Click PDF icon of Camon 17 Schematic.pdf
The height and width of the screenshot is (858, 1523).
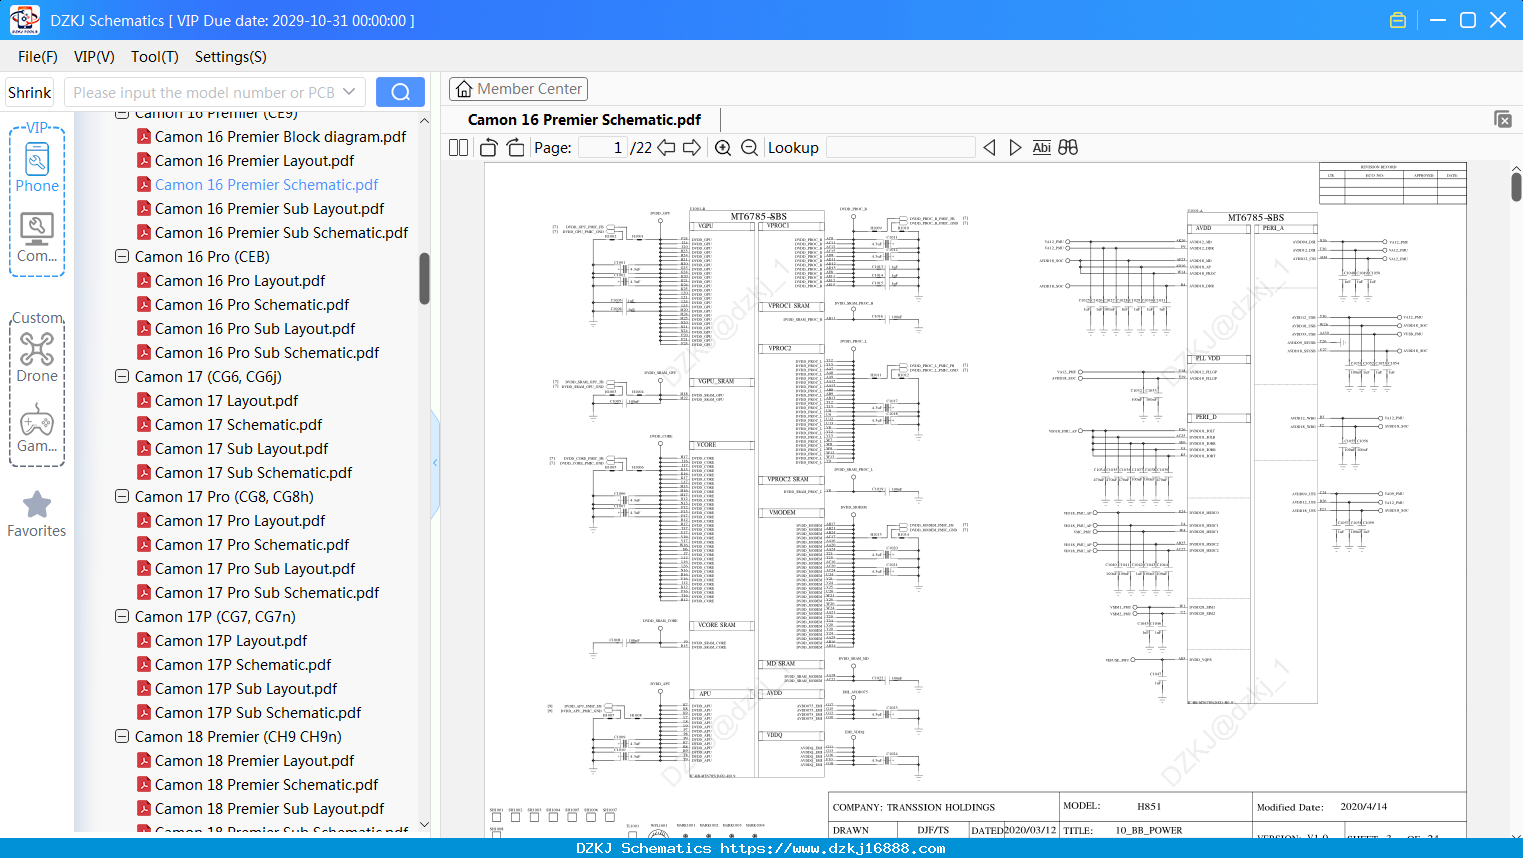click(144, 424)
